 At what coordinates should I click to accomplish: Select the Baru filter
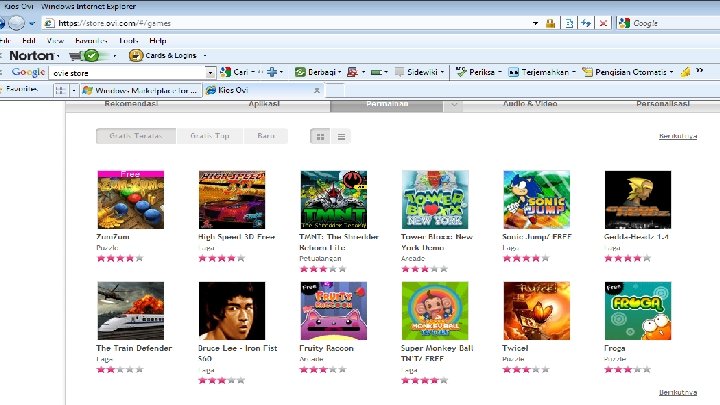point(266,136)
